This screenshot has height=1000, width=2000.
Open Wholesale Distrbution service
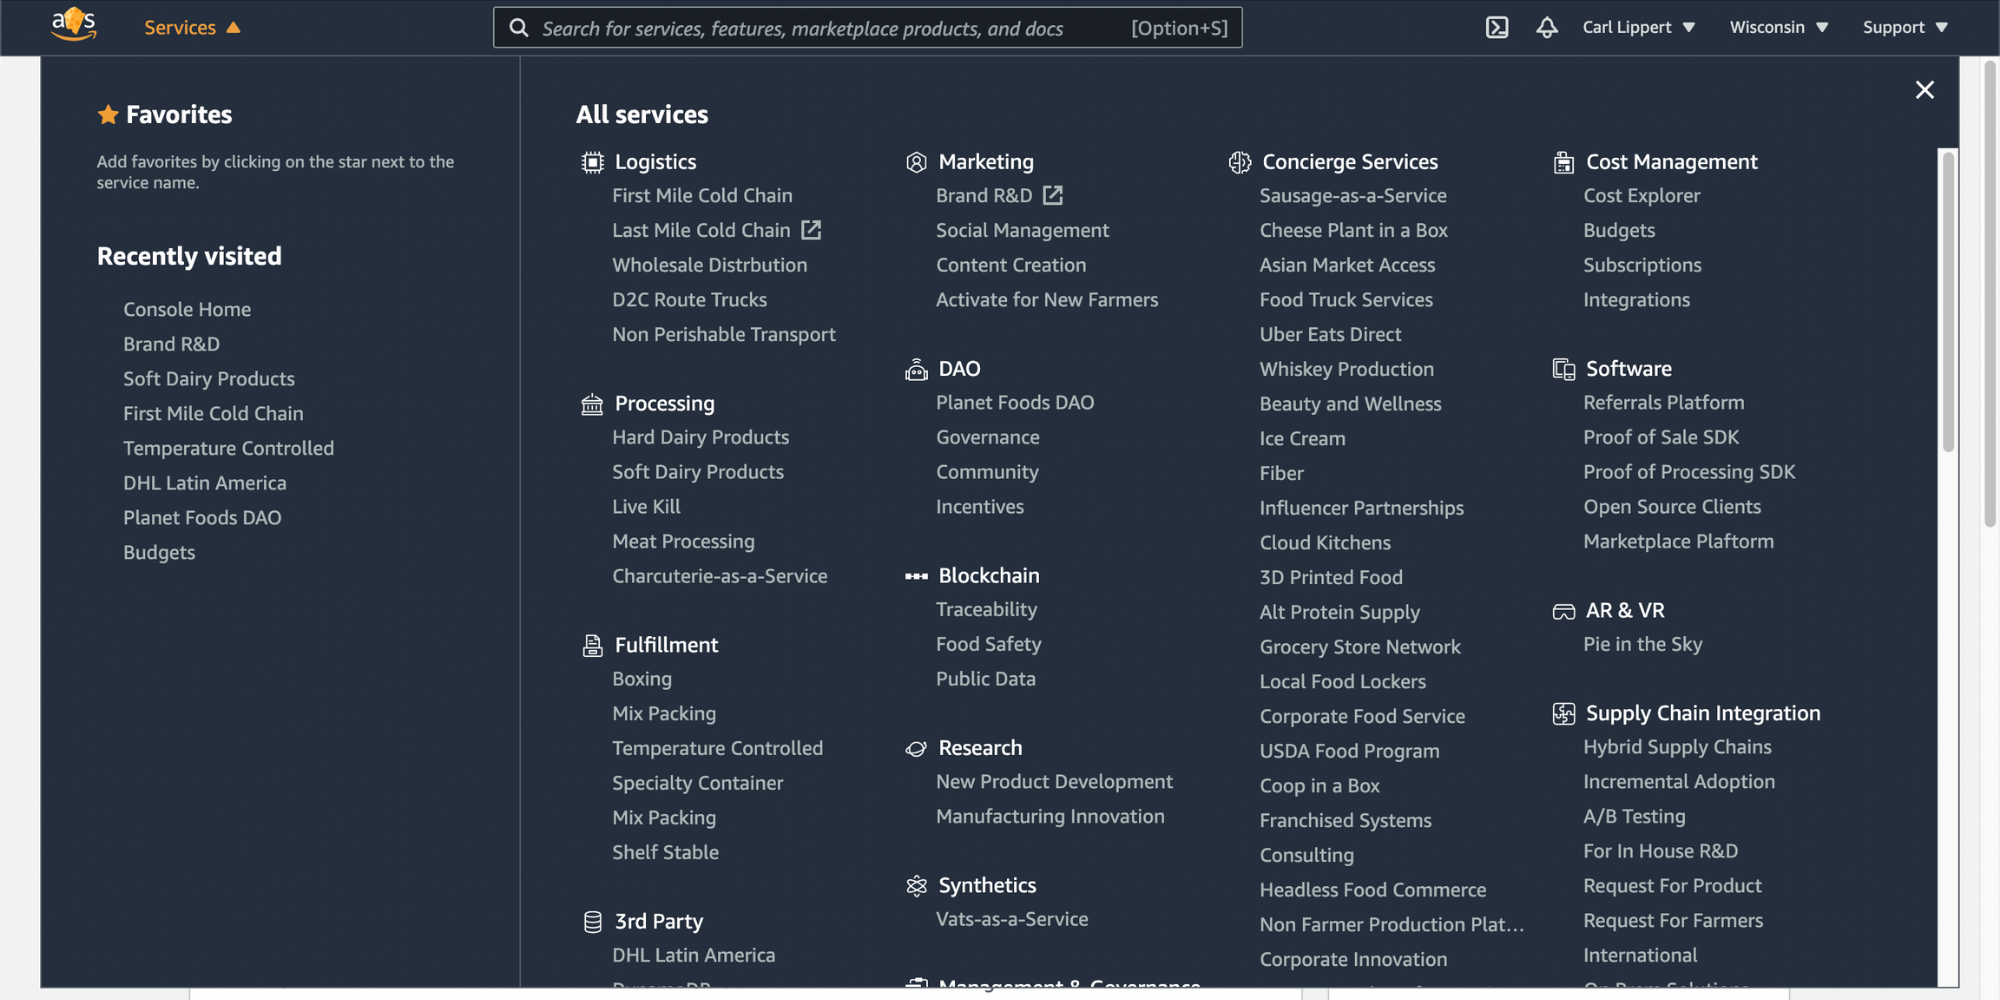710,265
